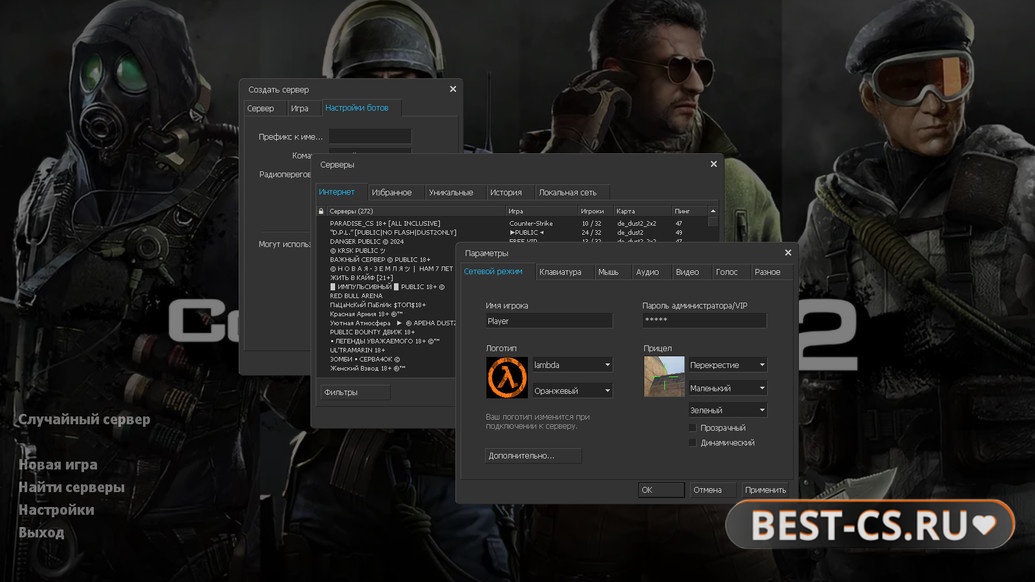Click the scroll up arrow in the server list
Screen dimensions: 1035x582
[713, 211]
